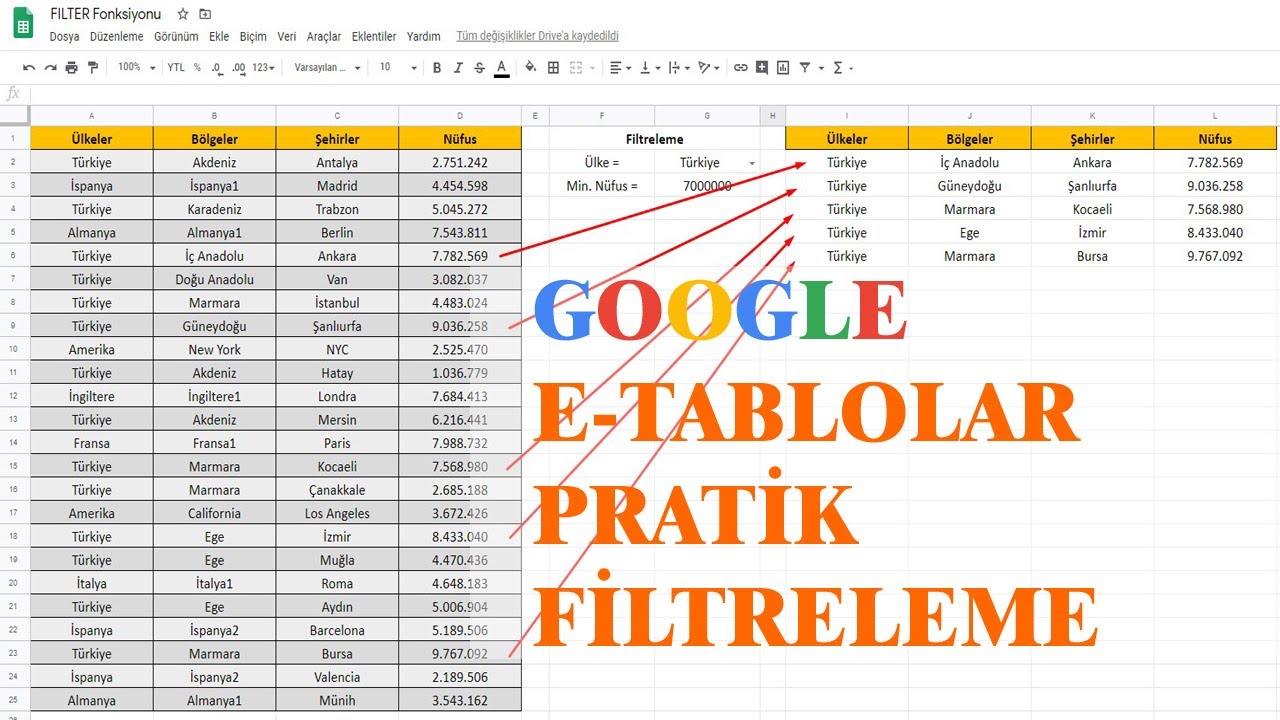
Task: Select the New York cell
Action: point(214,349)
